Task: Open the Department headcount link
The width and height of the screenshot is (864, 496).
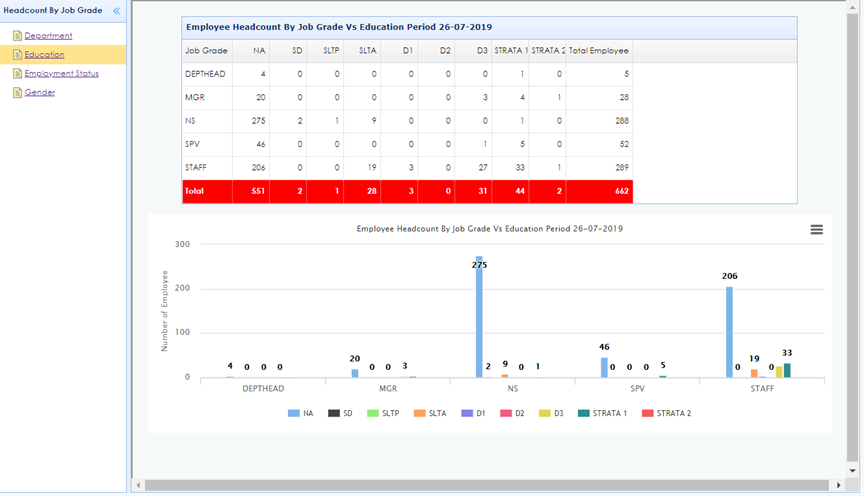Action: (48, 36)
